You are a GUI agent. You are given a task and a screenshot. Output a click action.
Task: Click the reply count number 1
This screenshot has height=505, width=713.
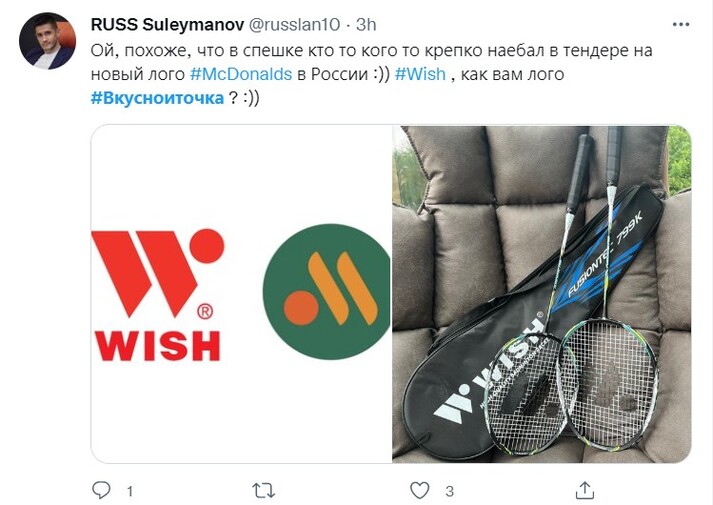[x=130, y=491]
